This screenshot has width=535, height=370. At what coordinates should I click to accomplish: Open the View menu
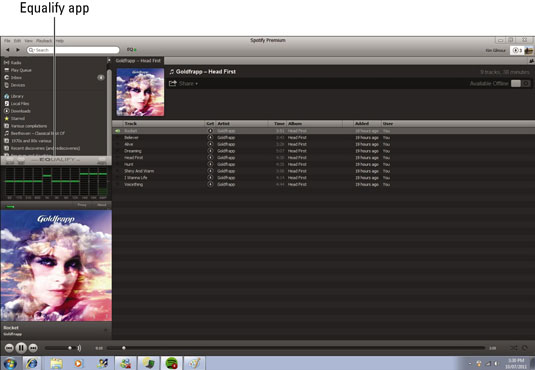click(29, 41)
